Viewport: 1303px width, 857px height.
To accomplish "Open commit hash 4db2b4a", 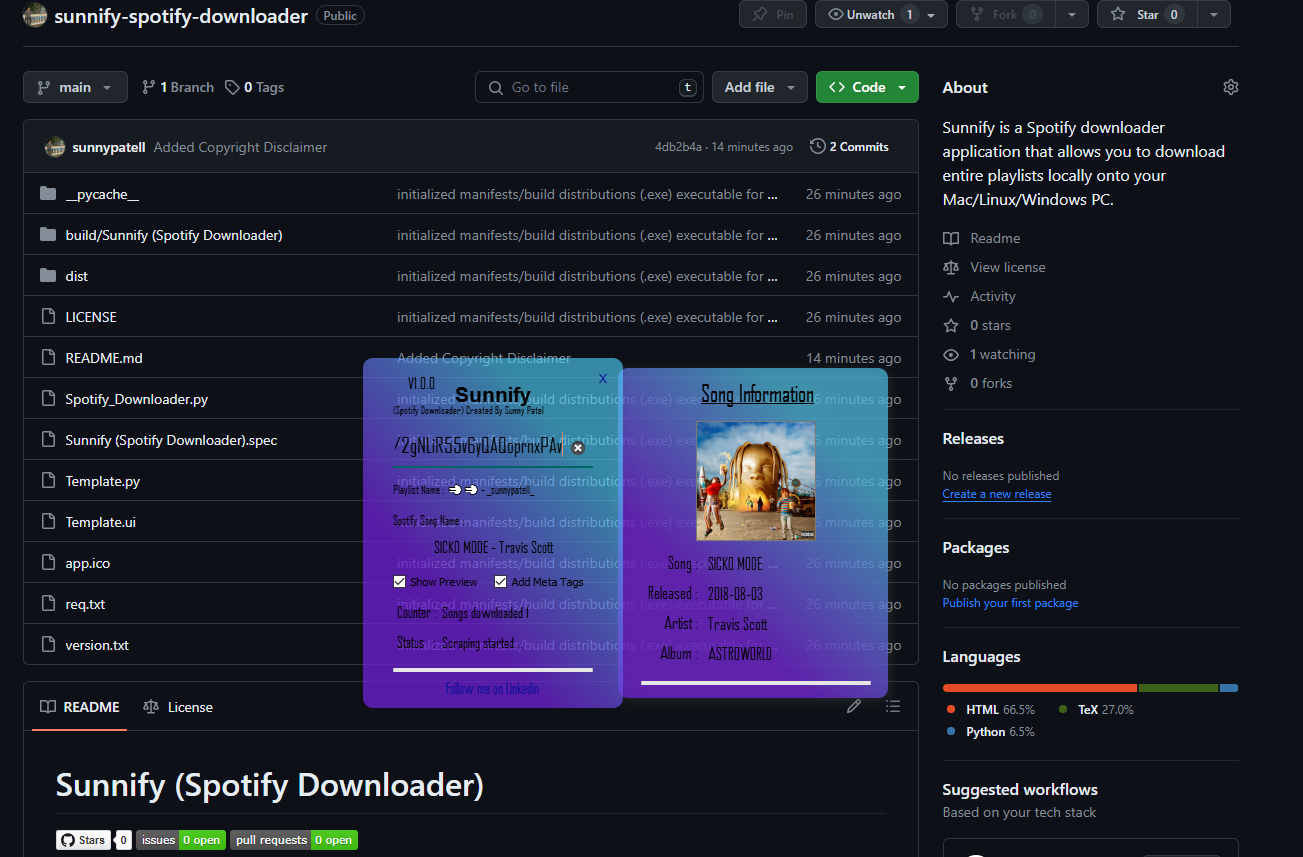I will 678,147.
